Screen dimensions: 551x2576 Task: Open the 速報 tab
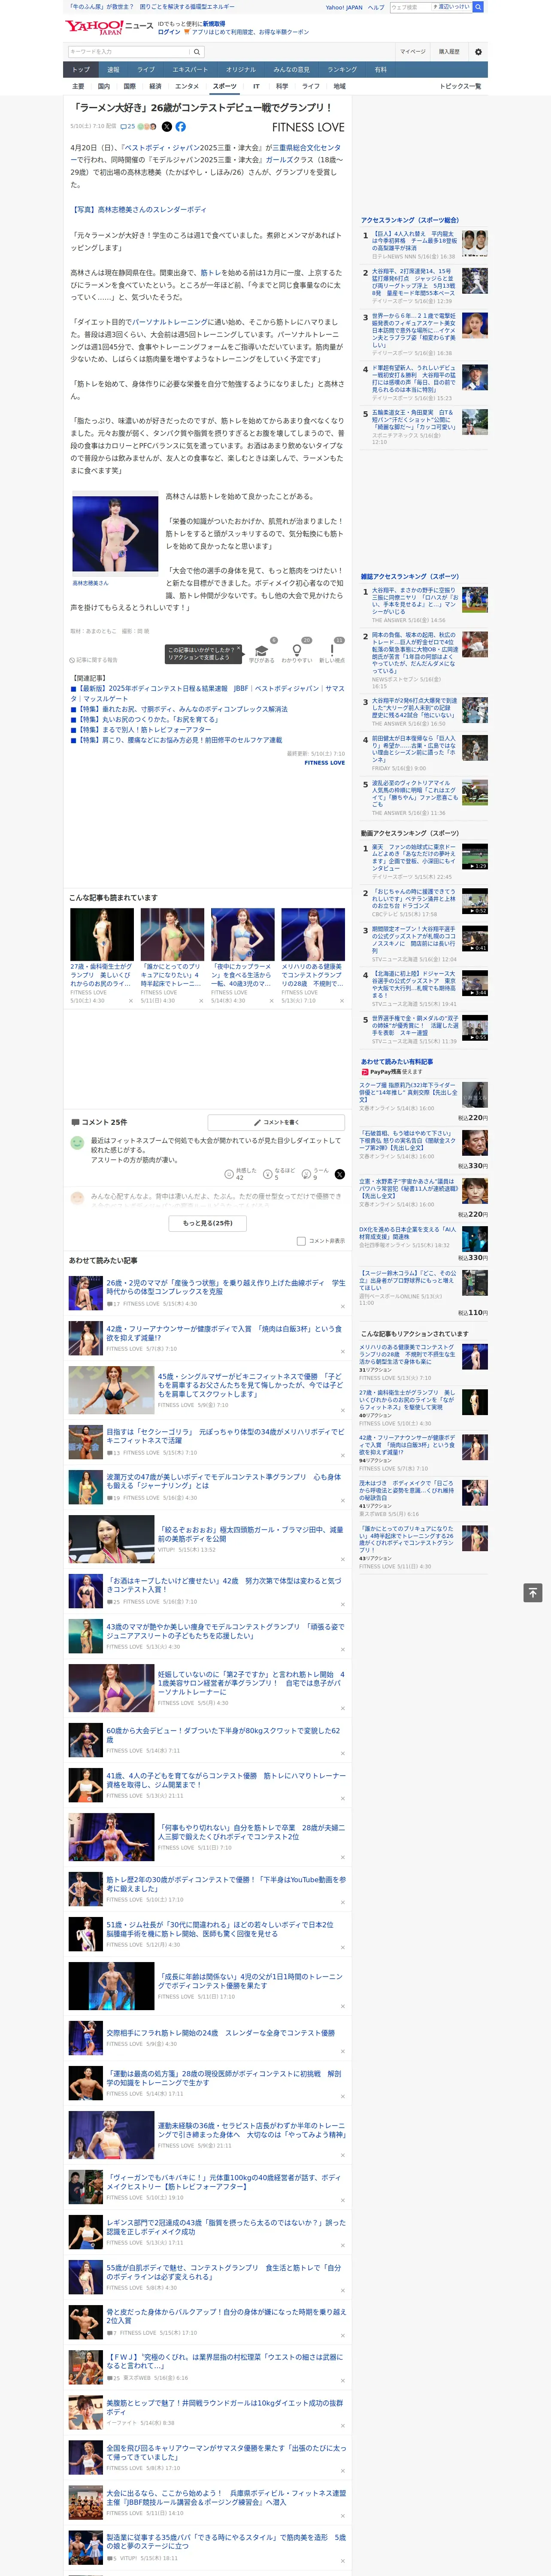(x=113, y=70)
